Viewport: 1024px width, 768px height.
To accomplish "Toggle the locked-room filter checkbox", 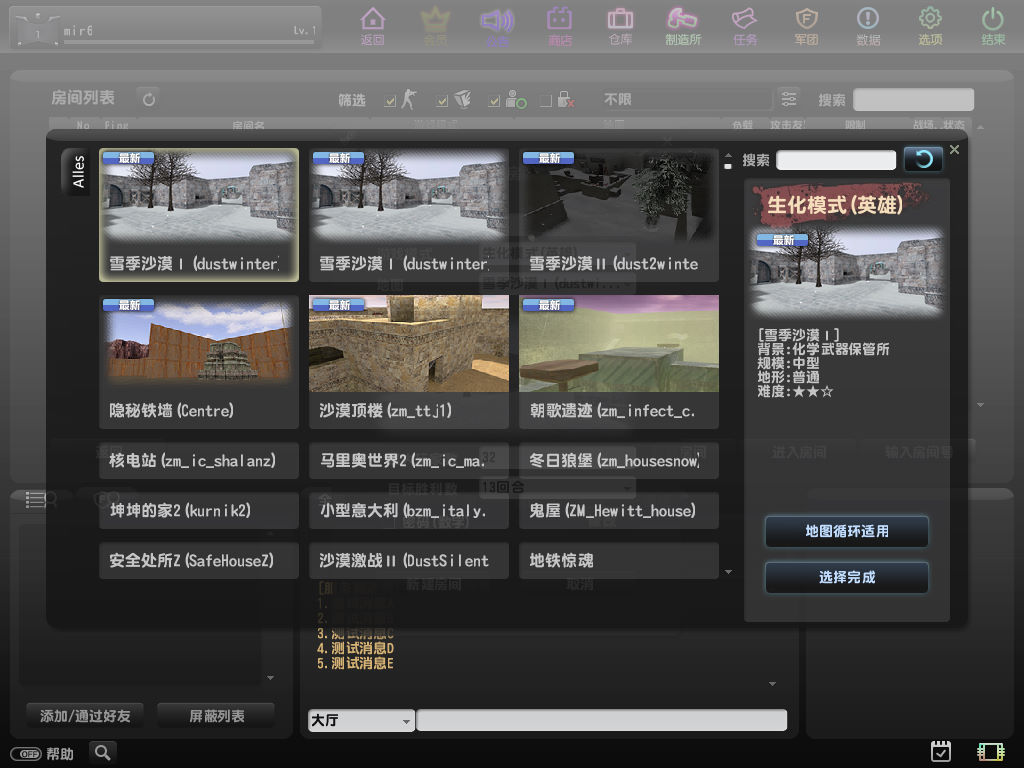I will point(546,101).
